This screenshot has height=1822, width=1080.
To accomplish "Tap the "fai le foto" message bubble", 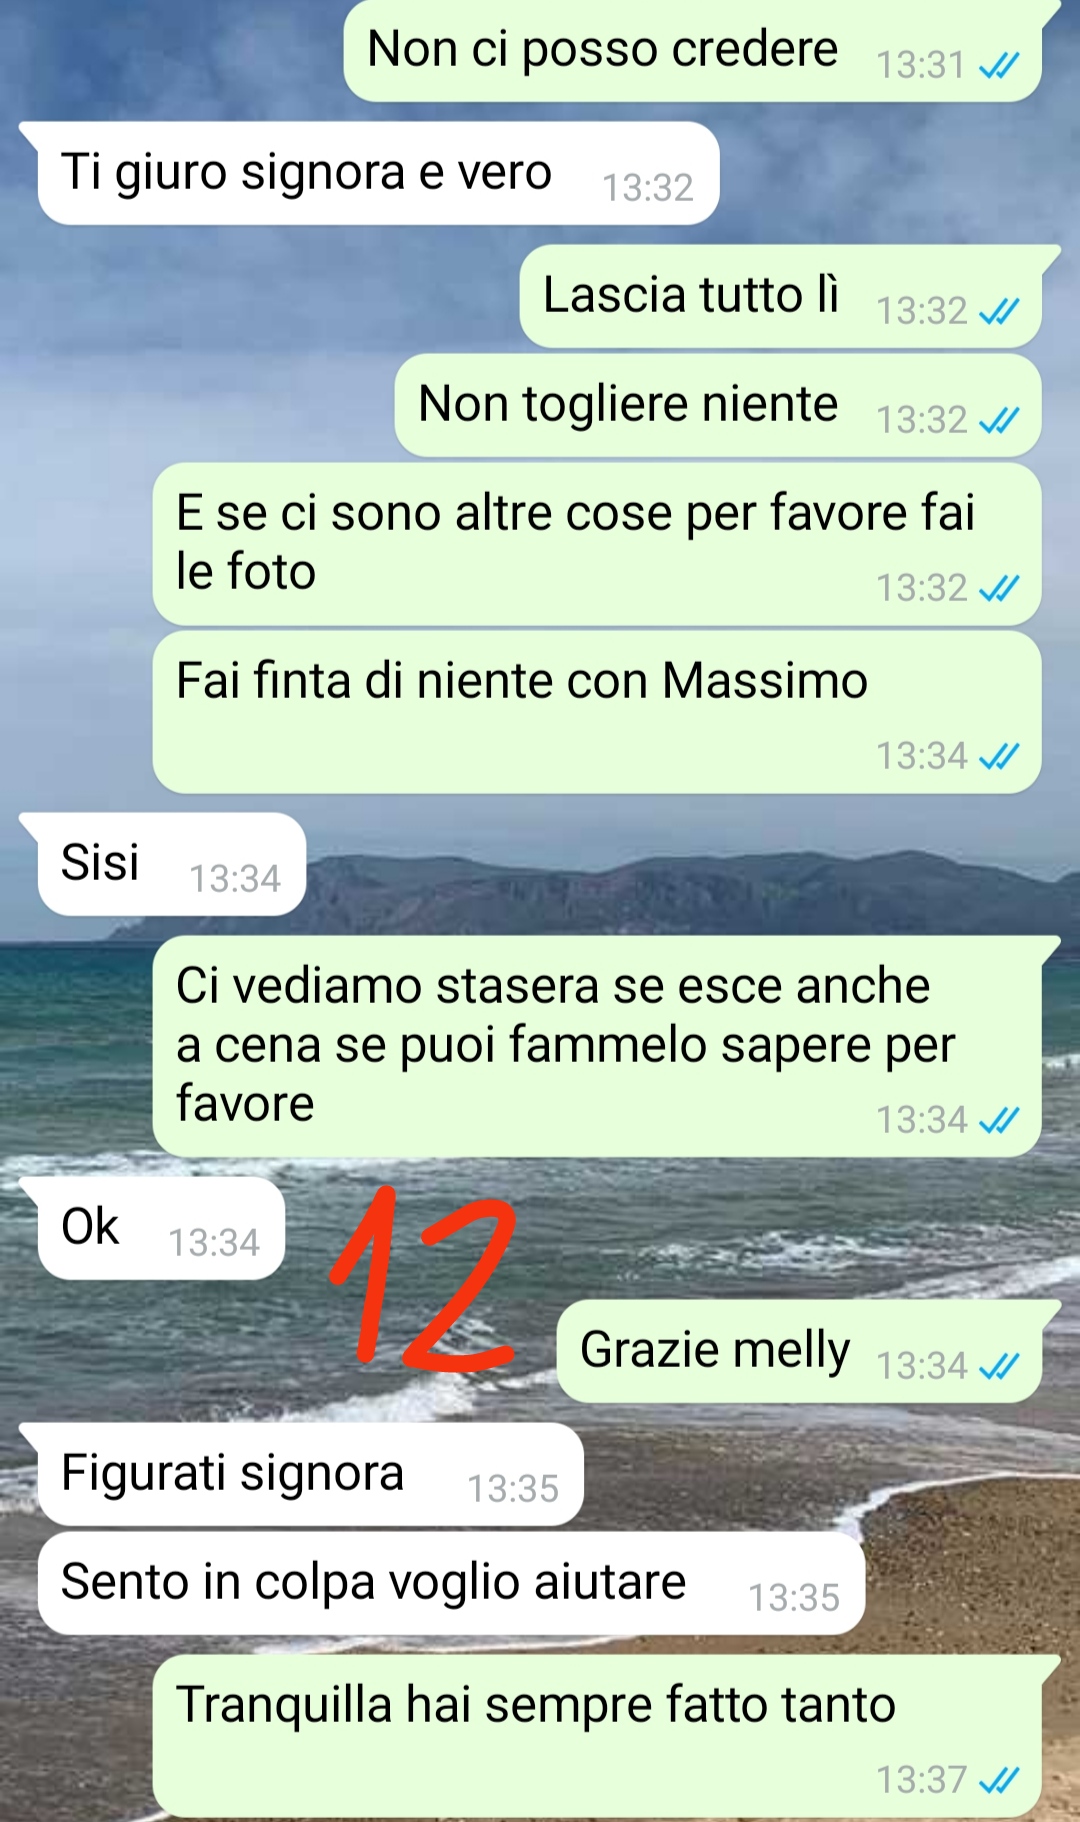I will (x=597, y=544).
